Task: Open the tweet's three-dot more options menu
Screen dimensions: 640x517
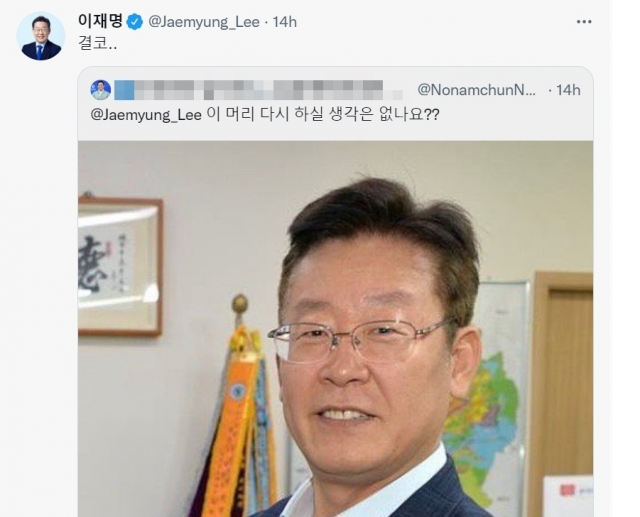Action: (x=584, y=22)
